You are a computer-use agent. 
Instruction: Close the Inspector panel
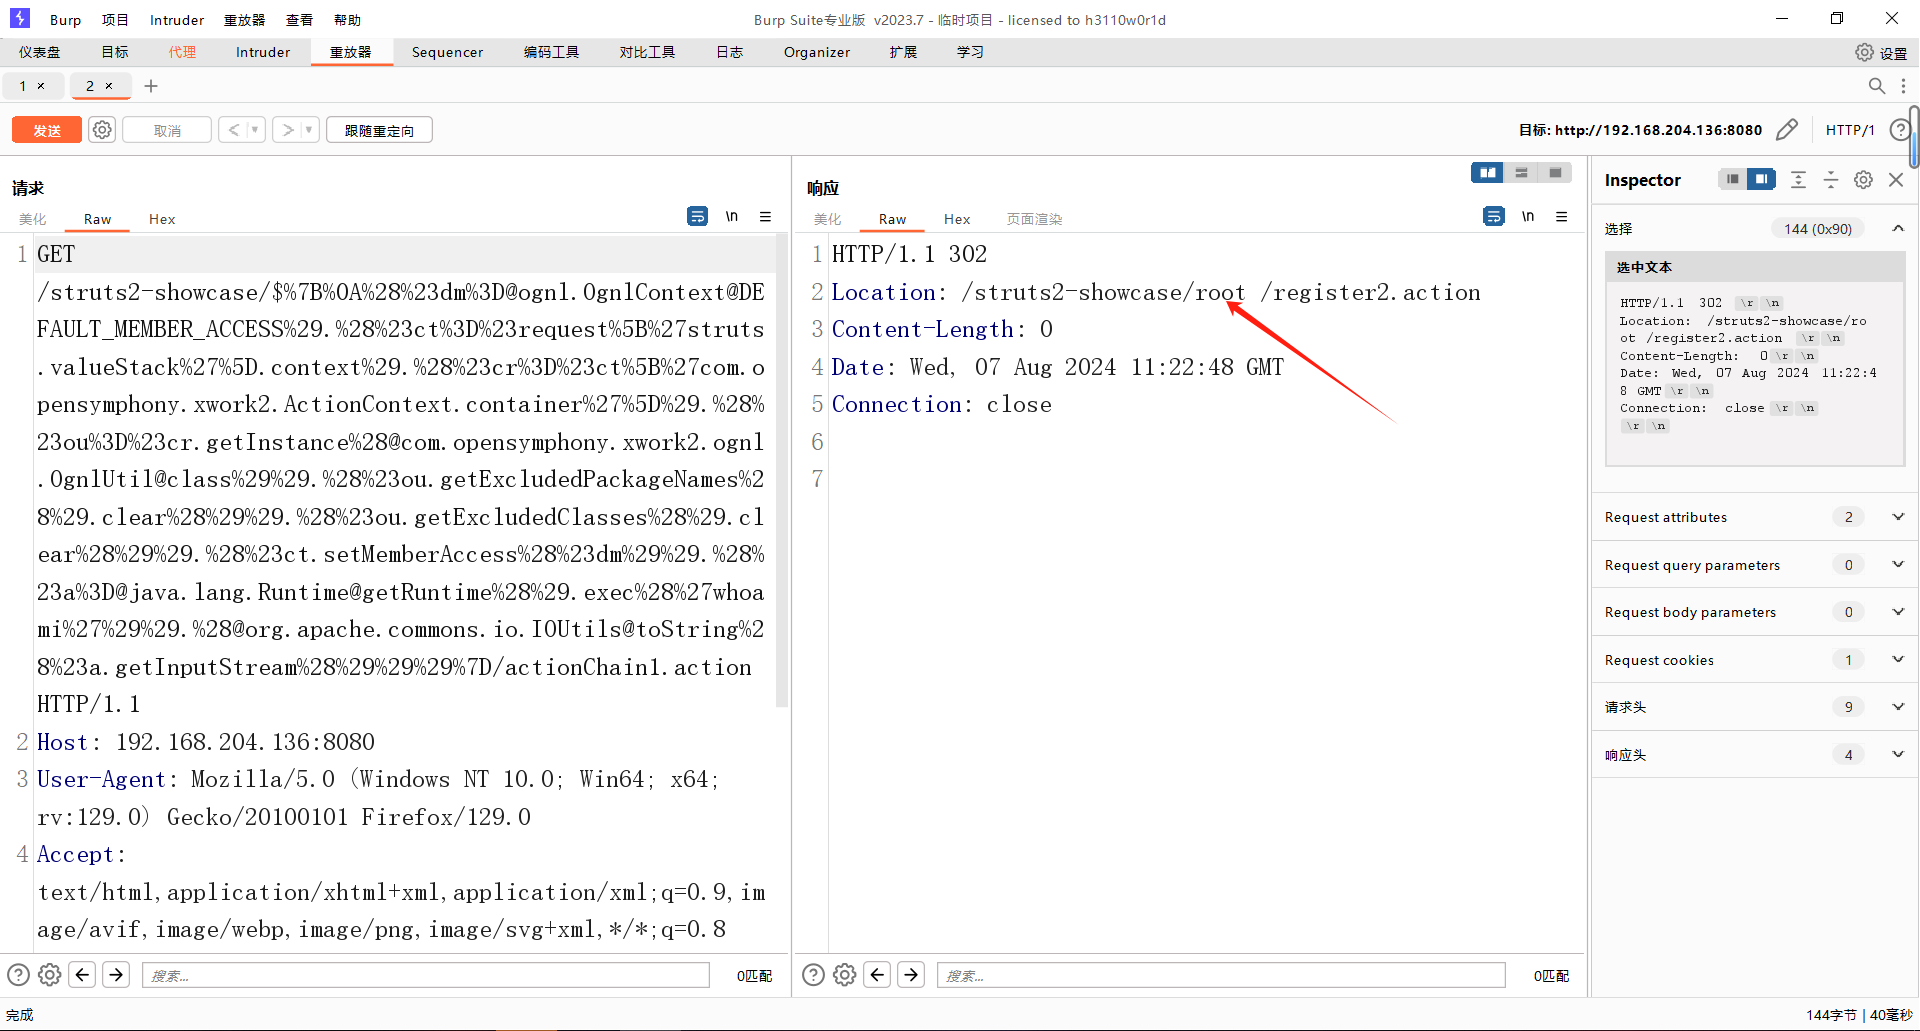coord(1896,179)
